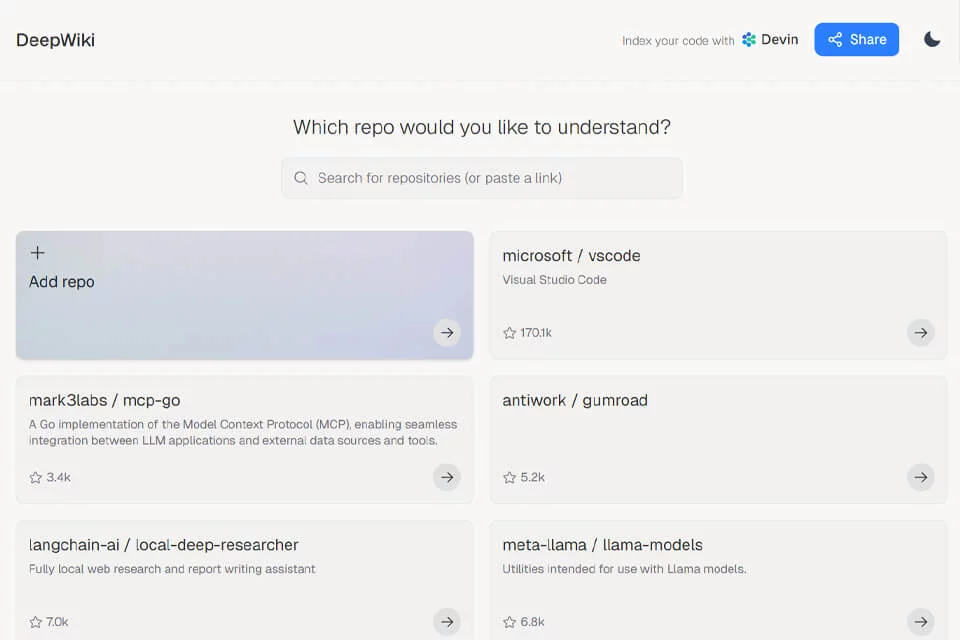Screen dimensions: 960x640
Task: Click the Visual Studio Code description
Action: pyautogui.click(x=554, y=280)
